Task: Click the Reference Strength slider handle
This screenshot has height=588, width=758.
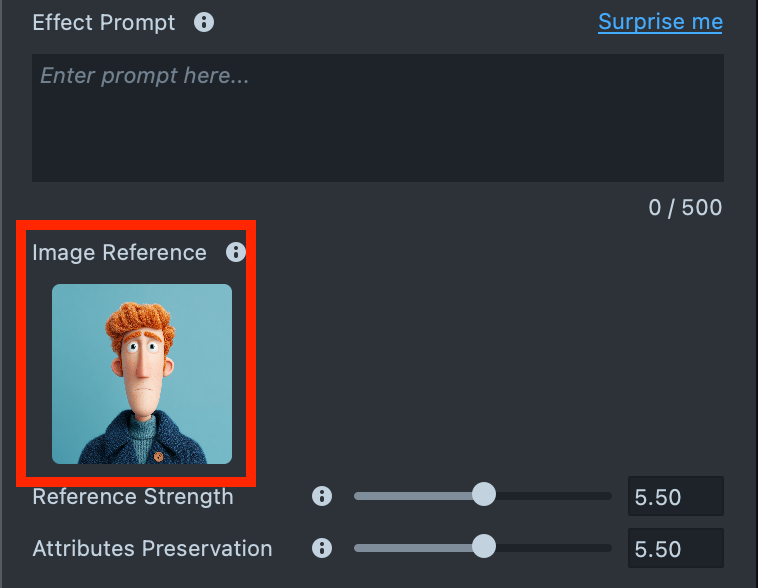Action: point(484,495)
